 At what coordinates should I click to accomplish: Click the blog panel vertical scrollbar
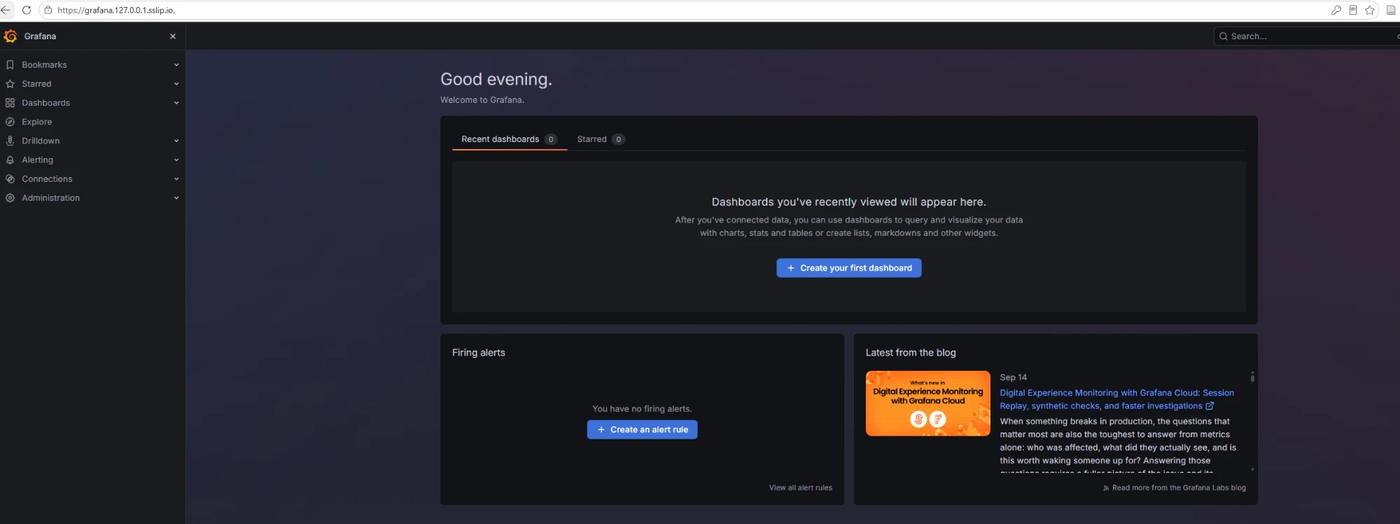[1252, 377]
